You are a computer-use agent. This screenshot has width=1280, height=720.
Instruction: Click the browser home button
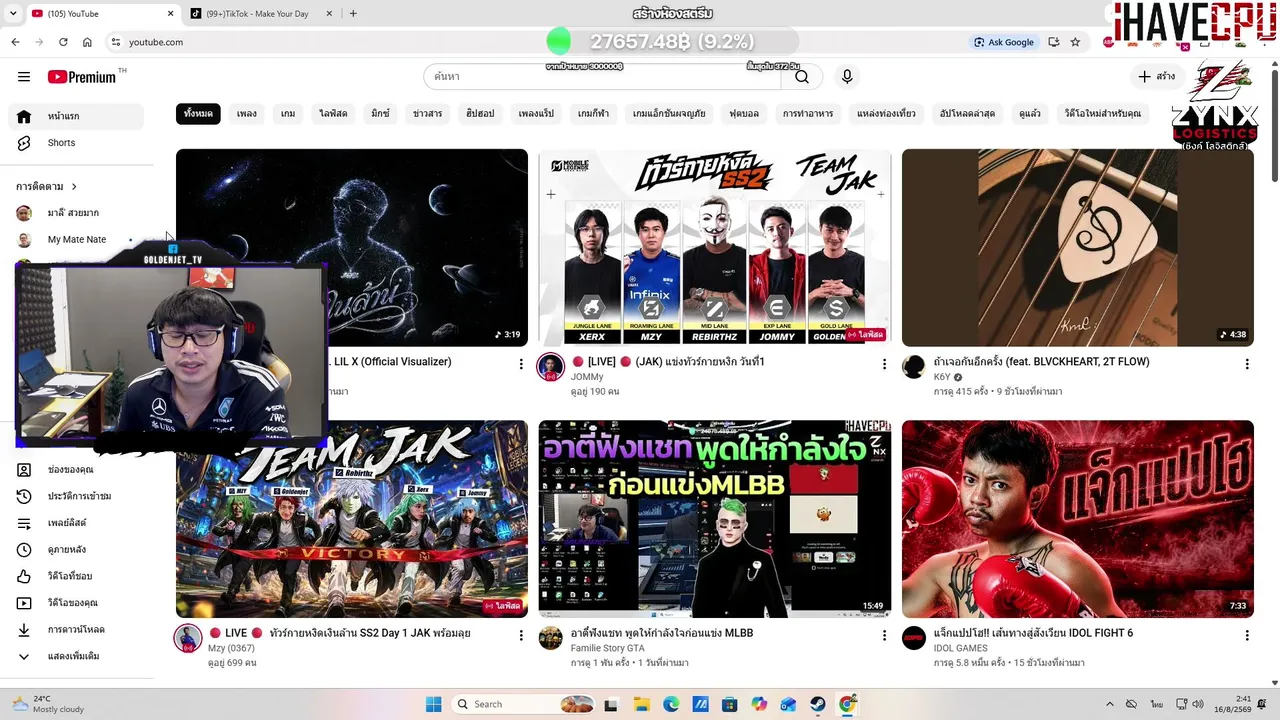pos(87,42)
